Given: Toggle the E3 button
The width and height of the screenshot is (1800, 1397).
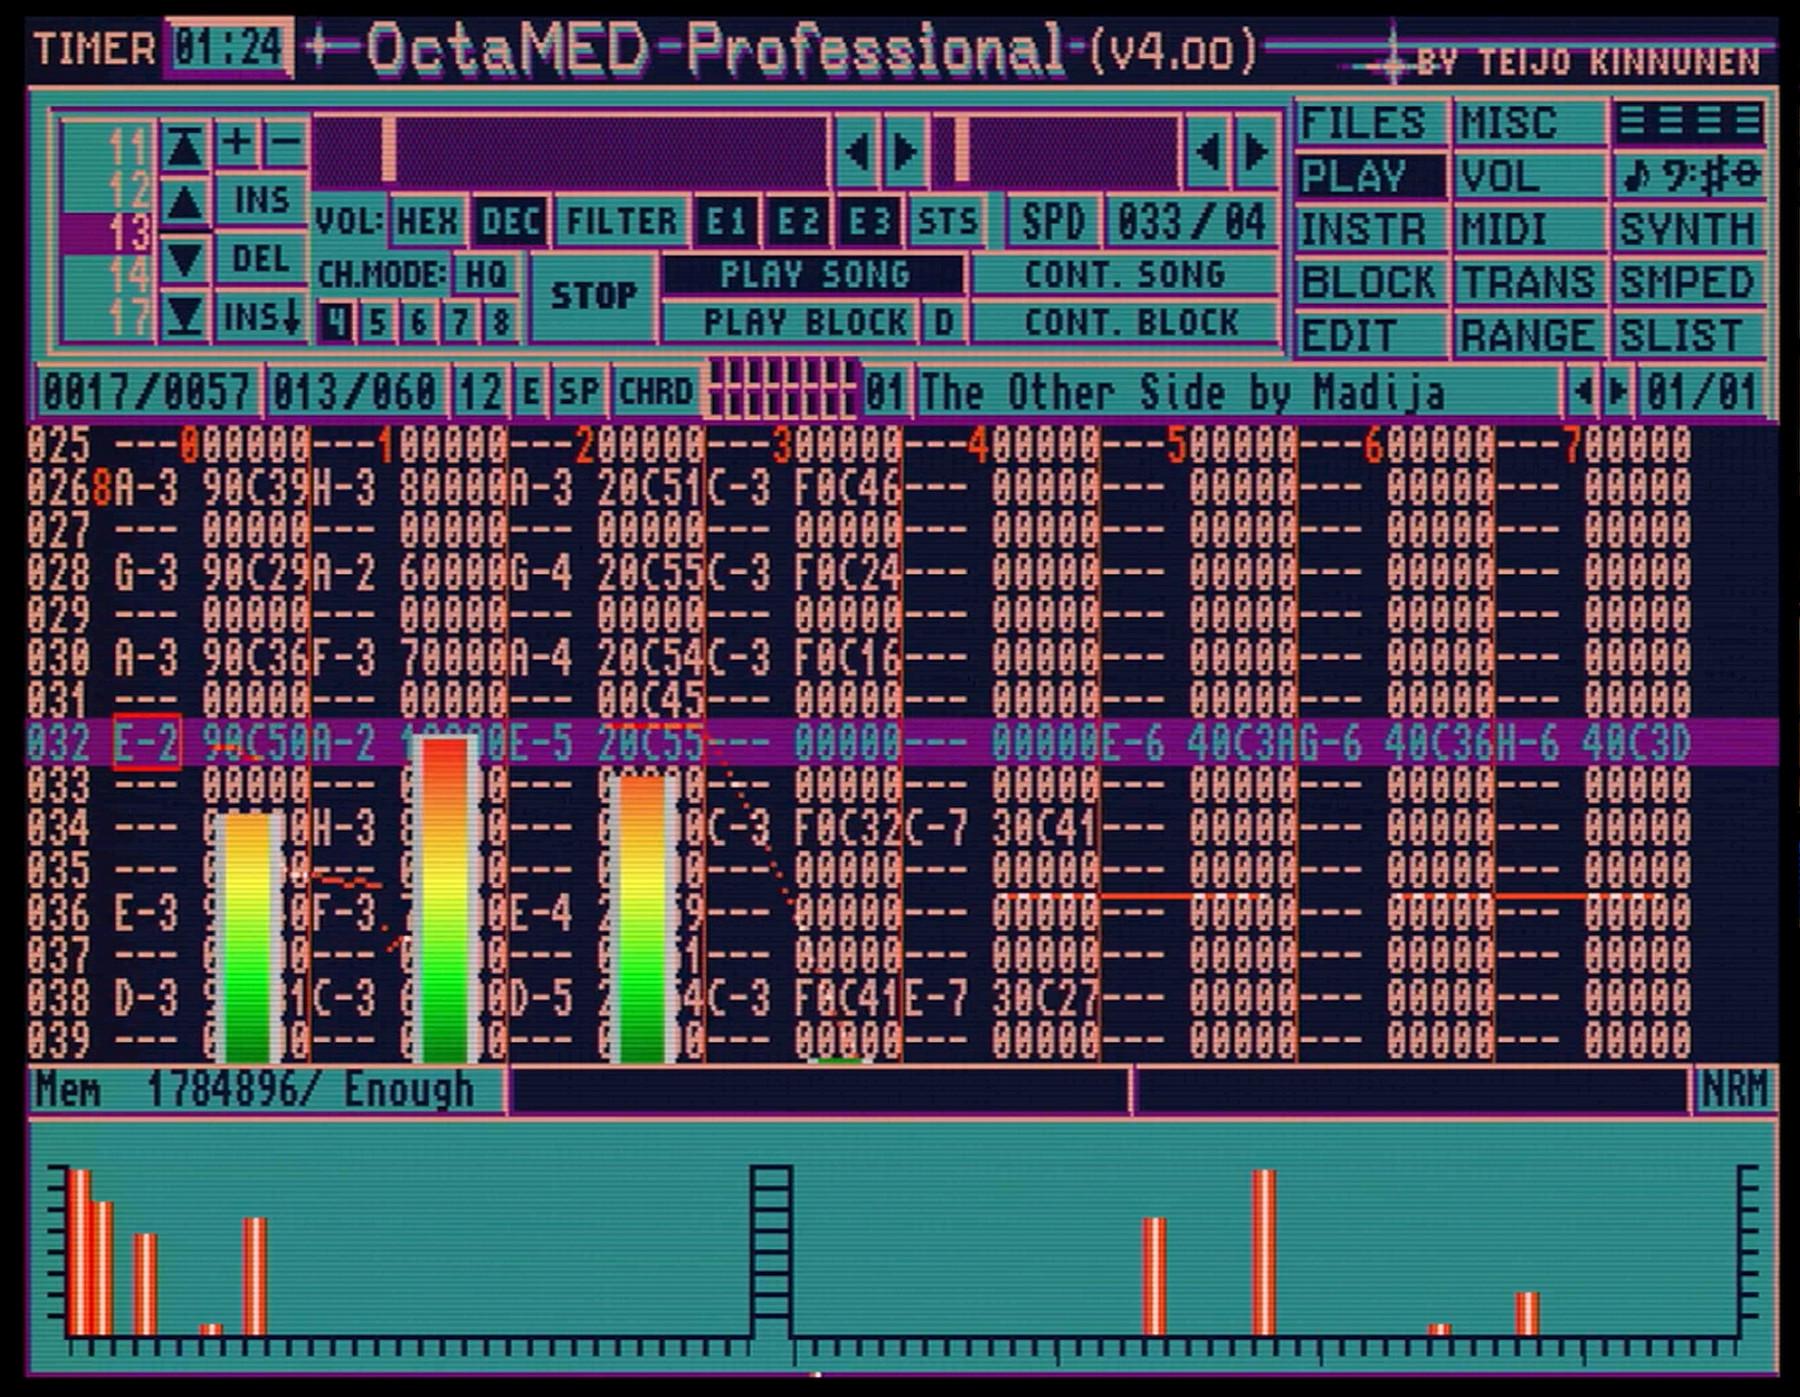Looking at the screenshot, I should (869, 221).
